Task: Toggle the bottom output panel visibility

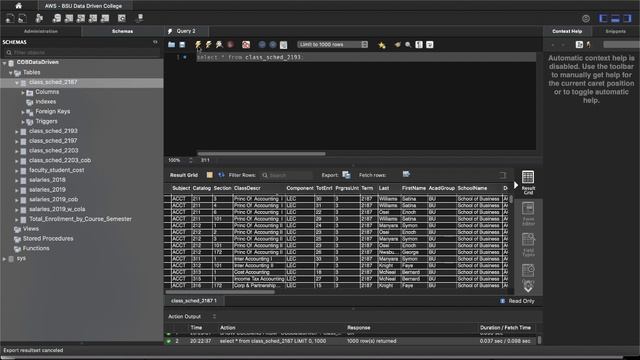Action: tap(615, 18)
